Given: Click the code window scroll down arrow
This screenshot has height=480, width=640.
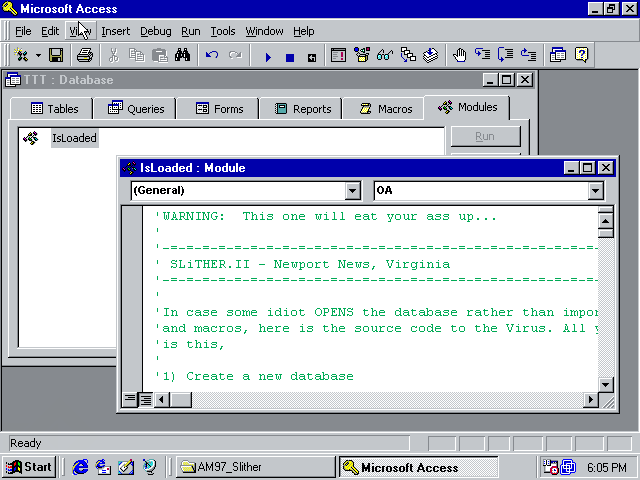Looking at the screenshot, I should click(x=605, y=384).
